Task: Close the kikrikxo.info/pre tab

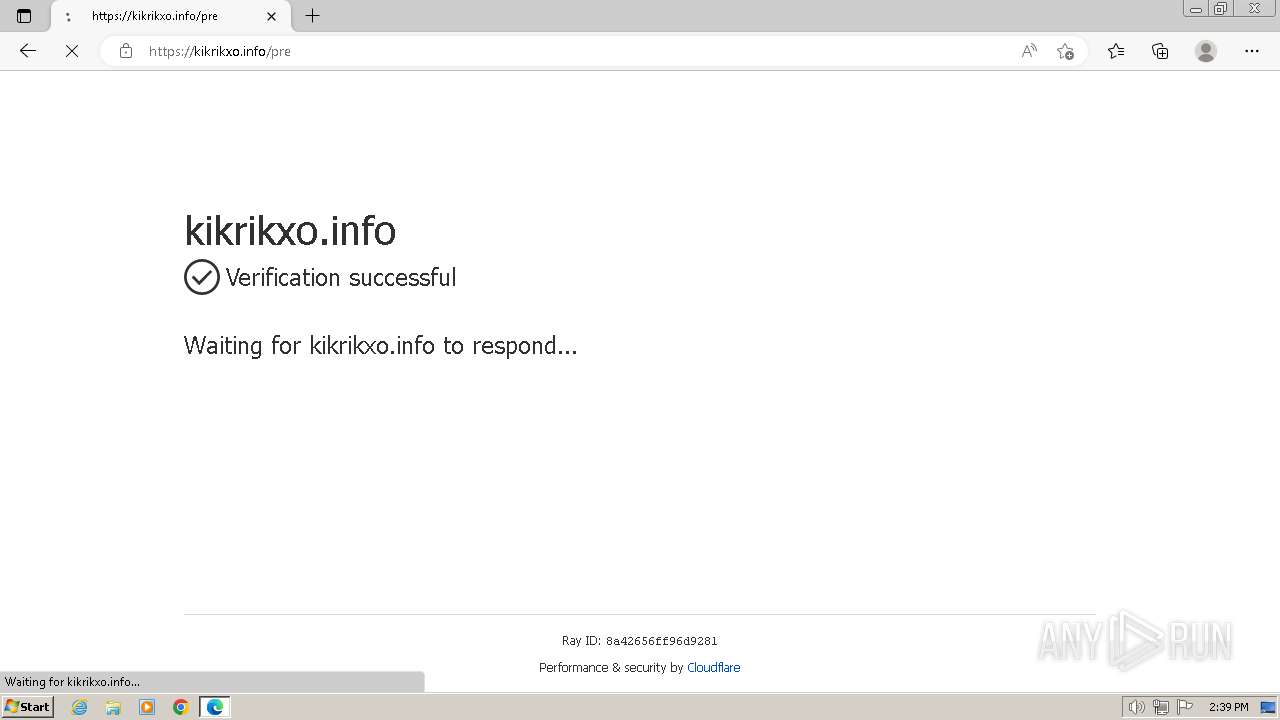Action: click(272, 16)
